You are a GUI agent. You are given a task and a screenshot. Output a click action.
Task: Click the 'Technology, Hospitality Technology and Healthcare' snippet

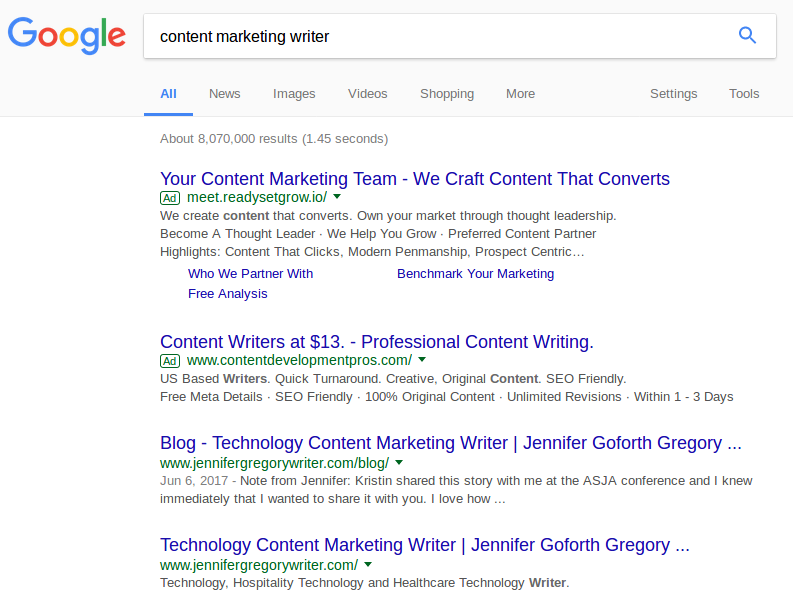tap(365, 583)
